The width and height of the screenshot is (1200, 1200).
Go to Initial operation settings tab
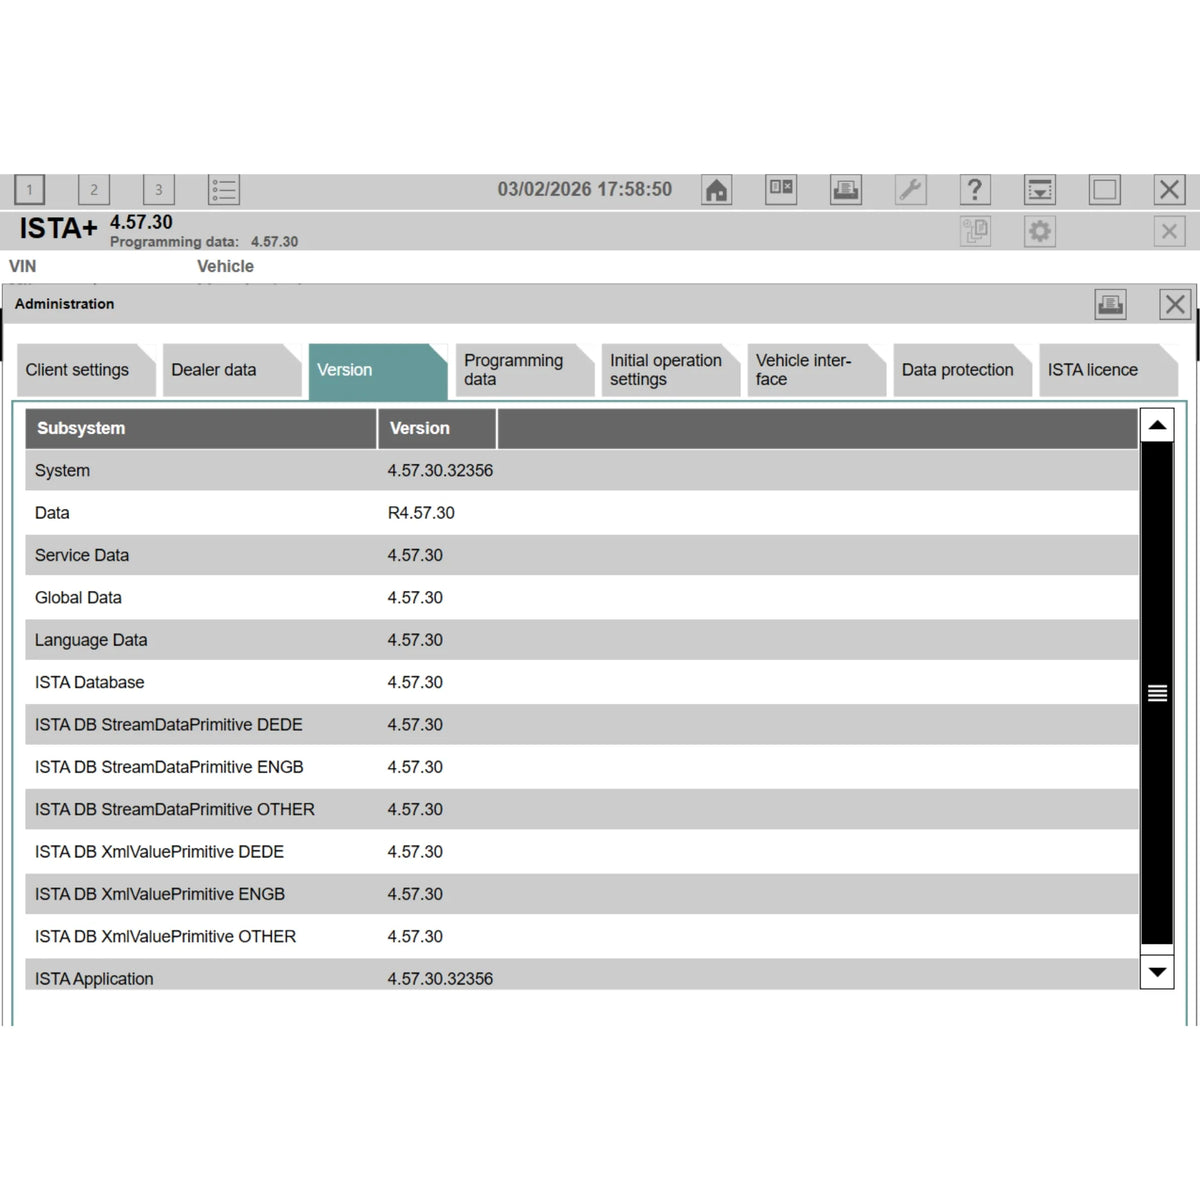670,370
